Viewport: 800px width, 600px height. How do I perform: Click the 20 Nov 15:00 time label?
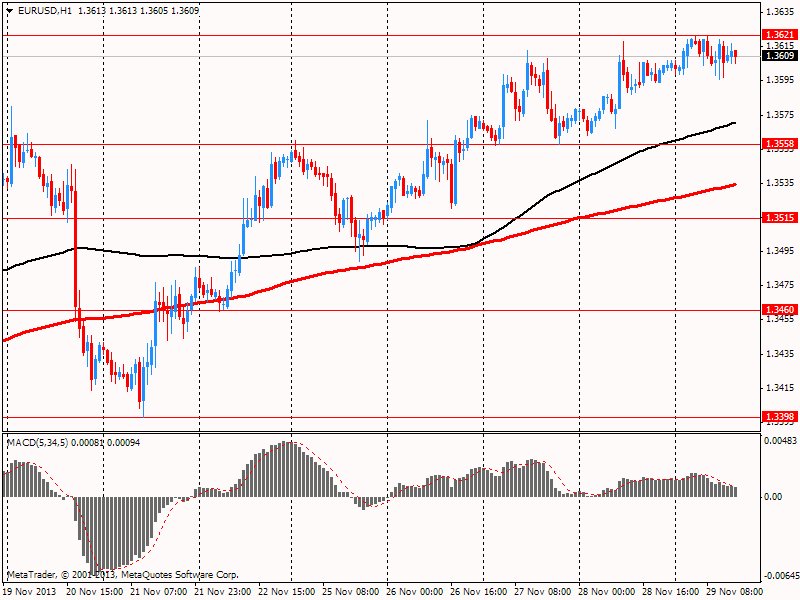95,592
